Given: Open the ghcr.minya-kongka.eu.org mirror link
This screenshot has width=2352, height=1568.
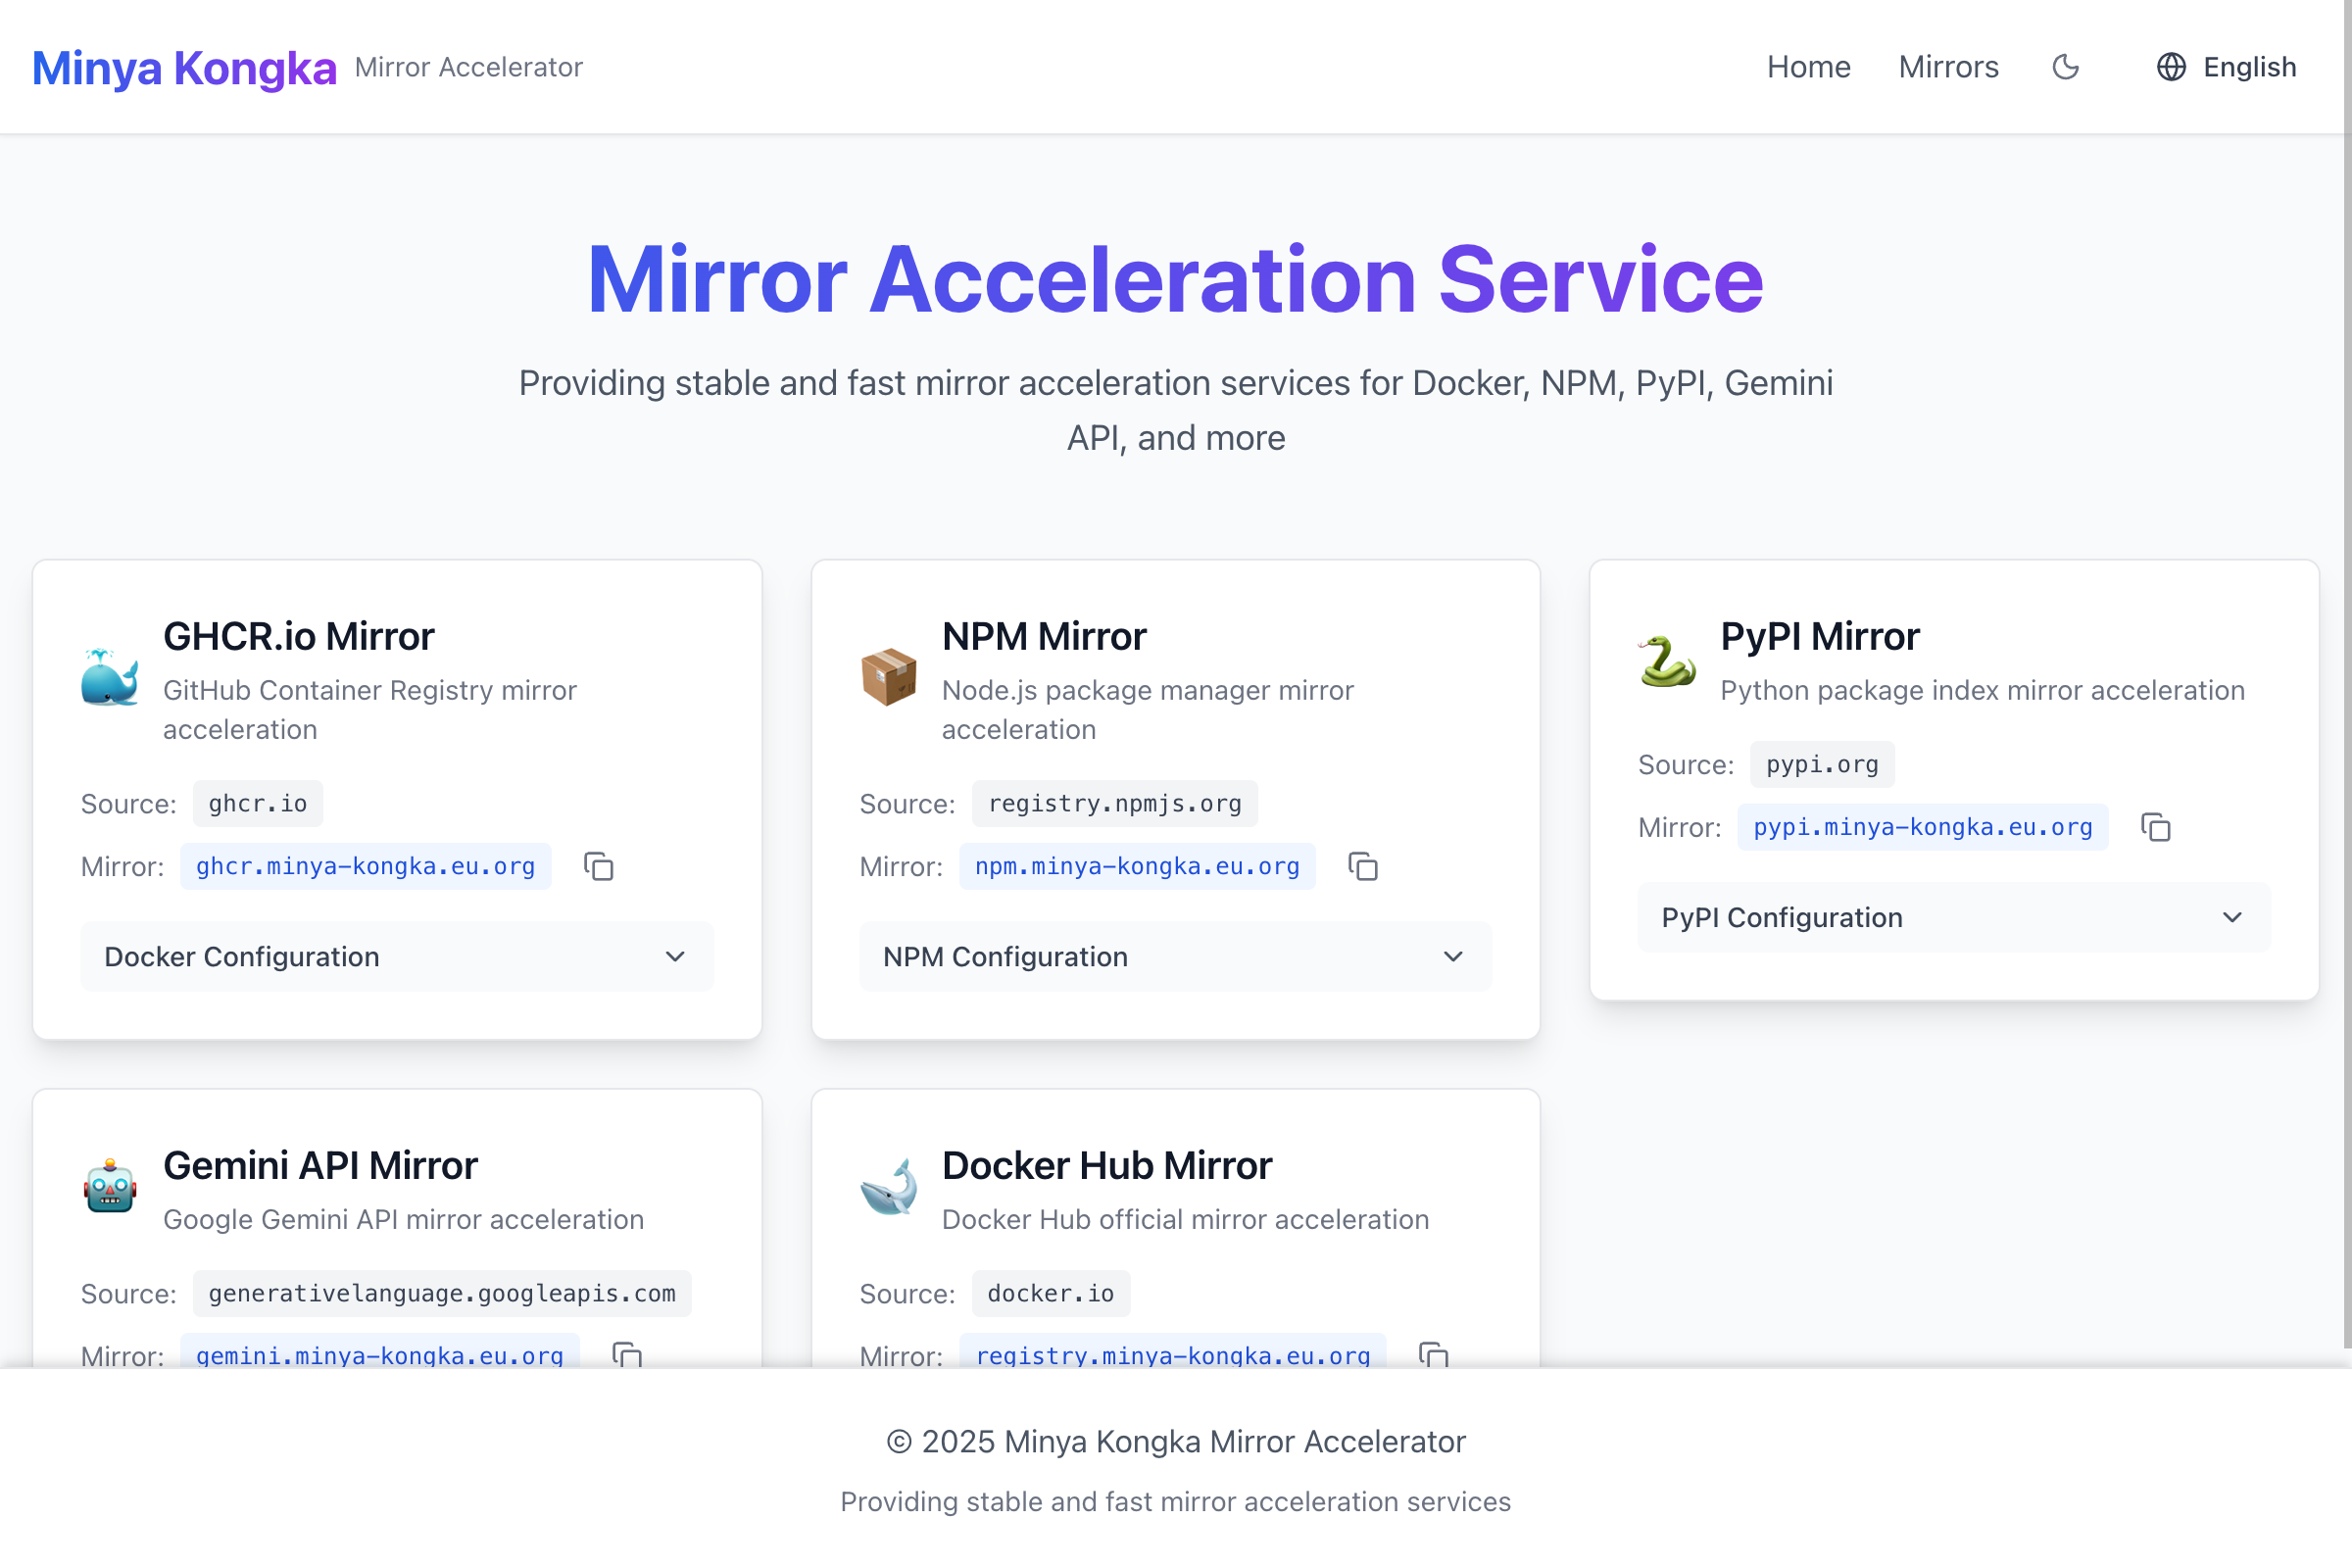Looking at the screenshot, I should coord(365,867).
